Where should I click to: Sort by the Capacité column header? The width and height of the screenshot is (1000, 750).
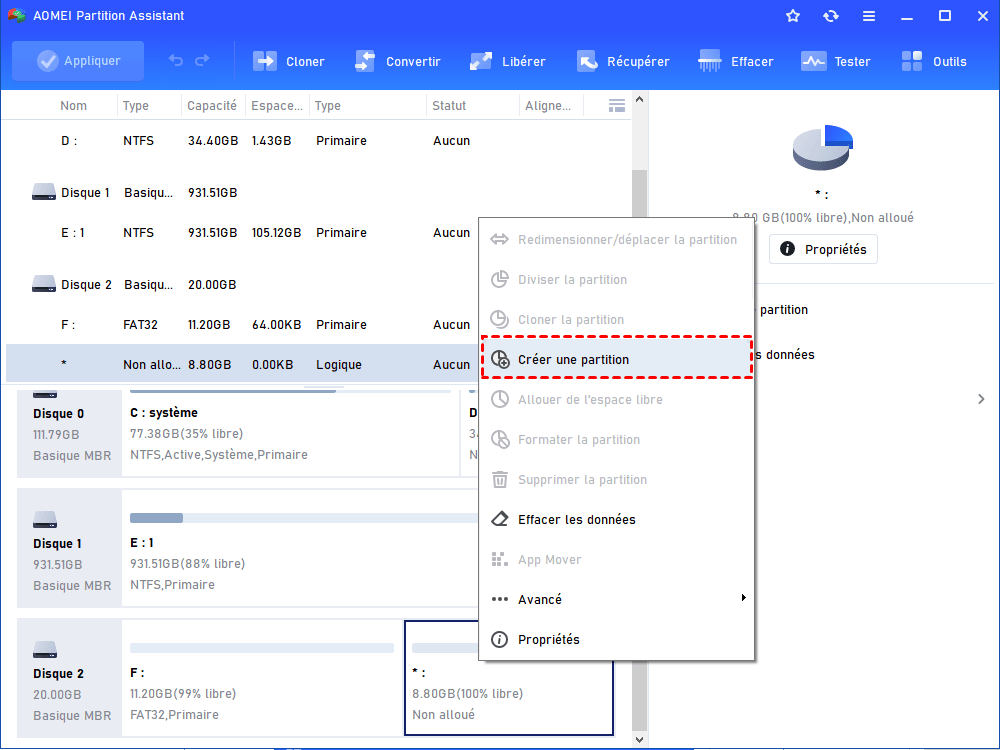point(212,106)
